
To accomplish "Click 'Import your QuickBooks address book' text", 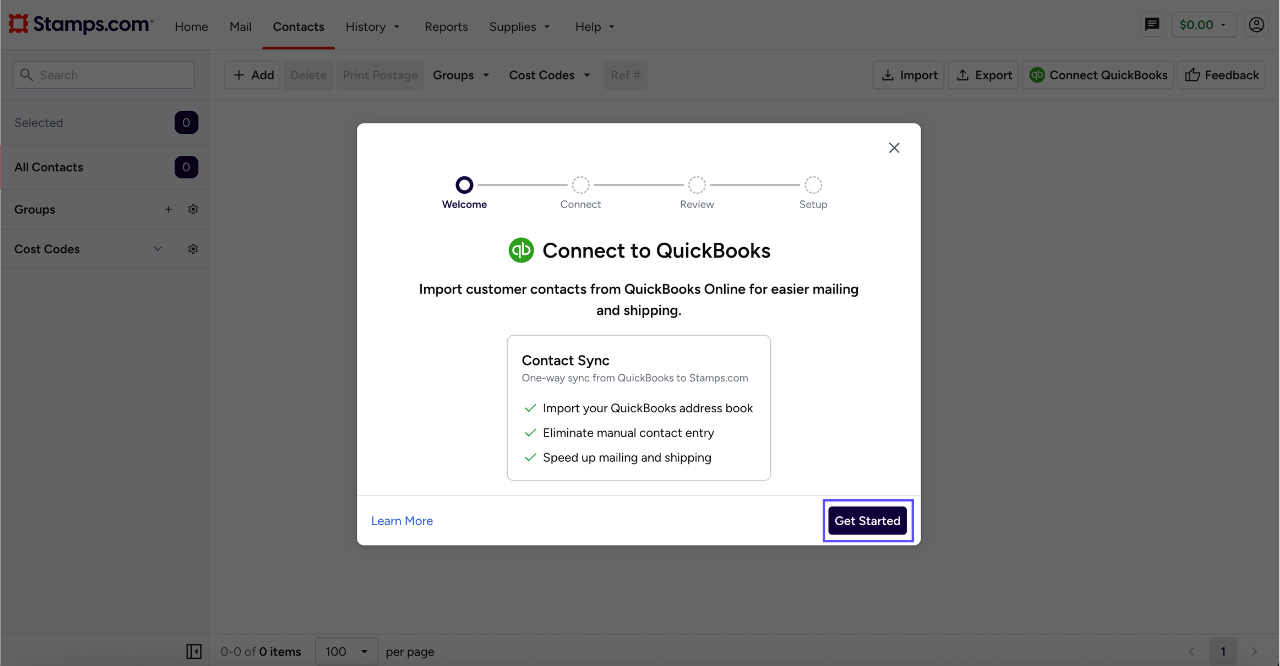I will pos(648,408).
